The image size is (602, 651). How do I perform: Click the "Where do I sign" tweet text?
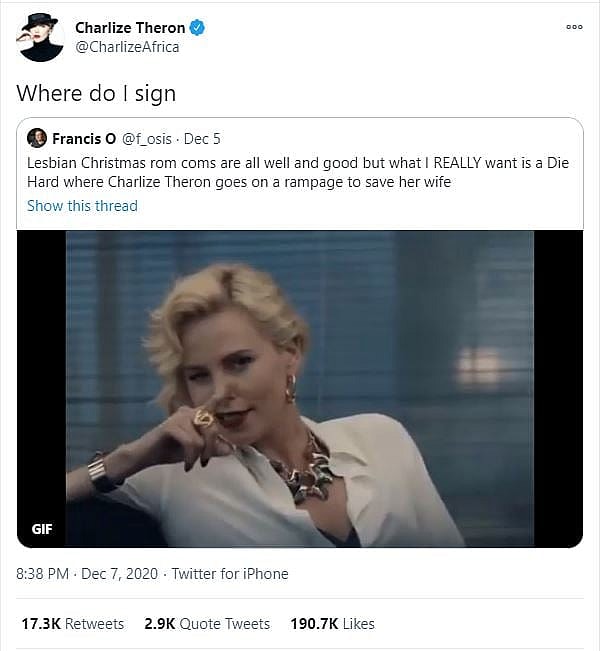point(96,94)
